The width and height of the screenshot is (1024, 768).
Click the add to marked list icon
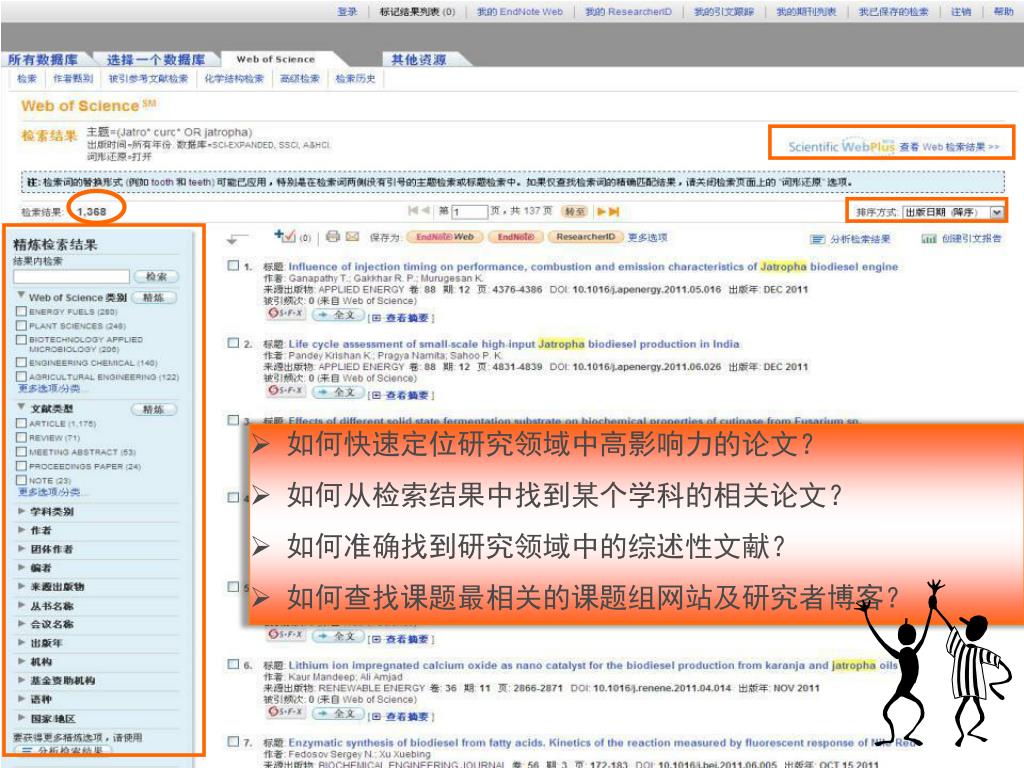[x=285, y=236]
